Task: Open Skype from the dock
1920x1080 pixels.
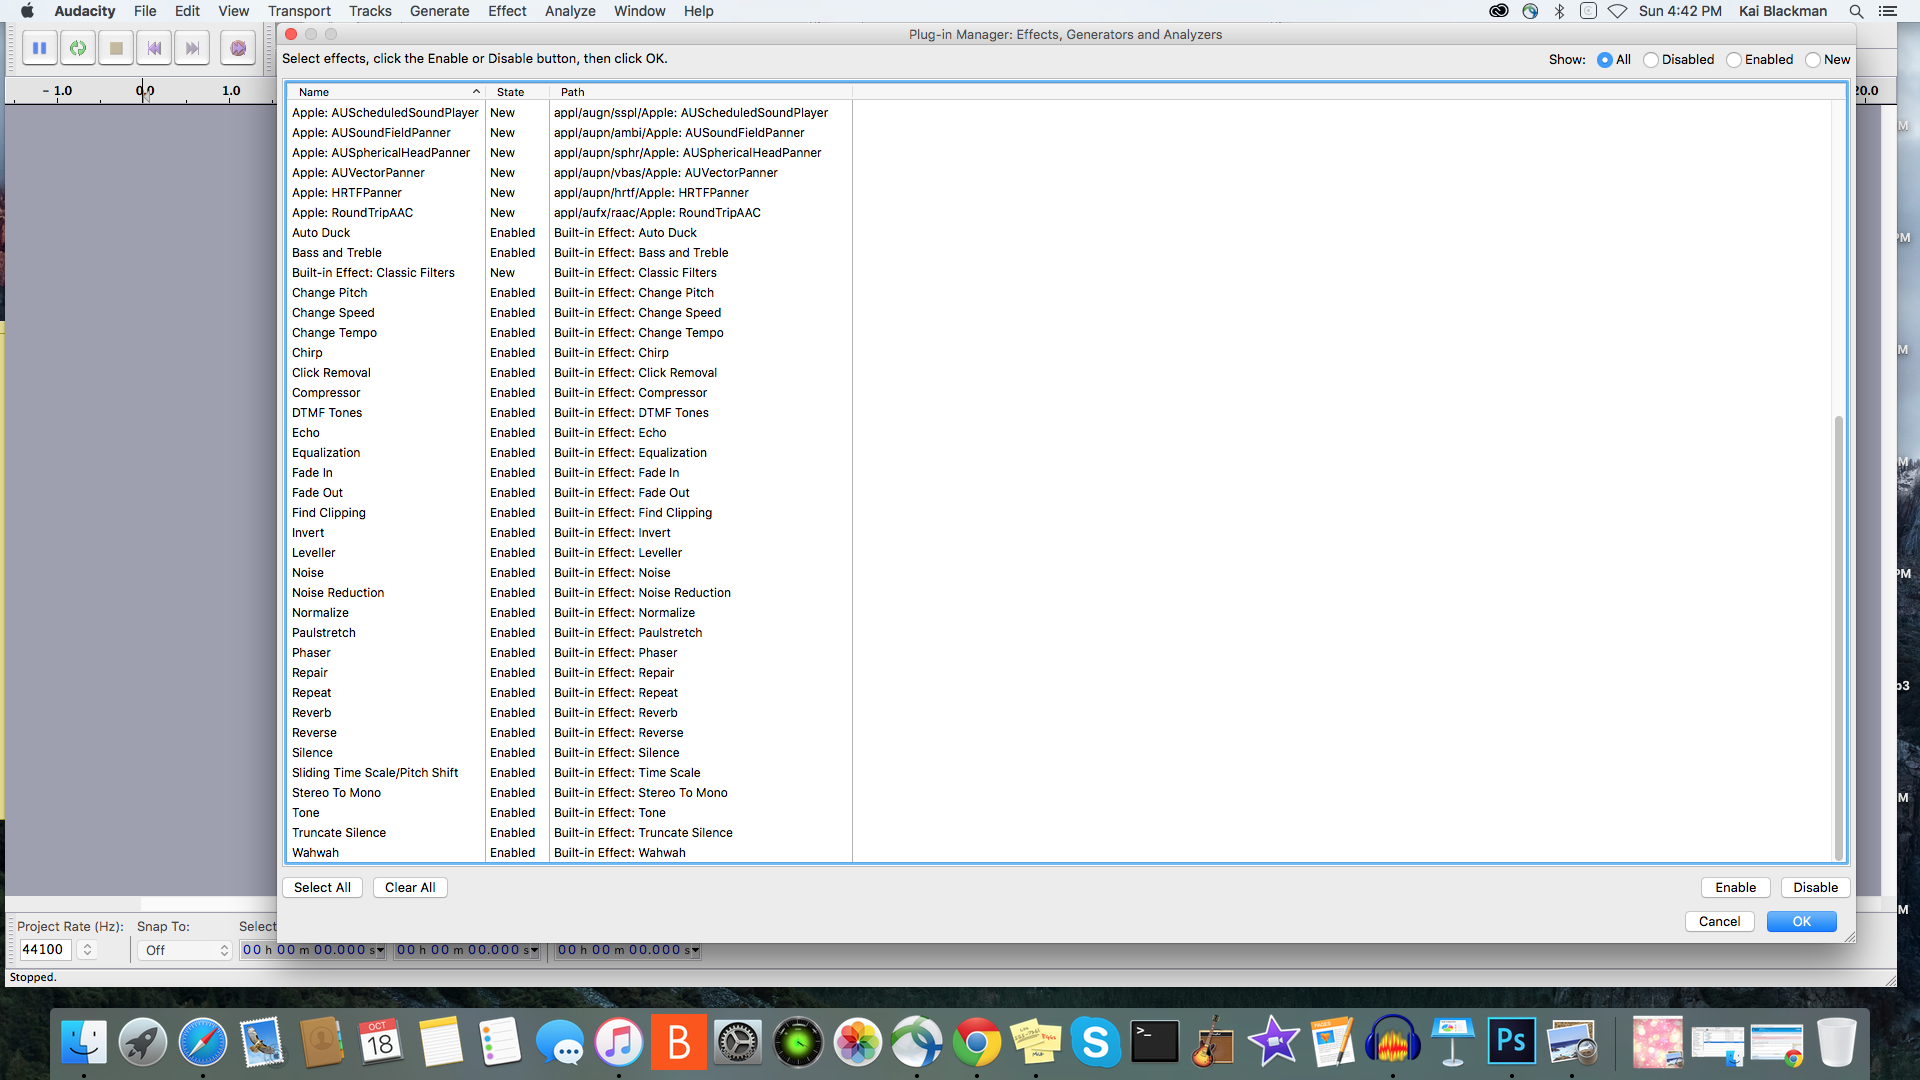Action: pos(1095,1042)
